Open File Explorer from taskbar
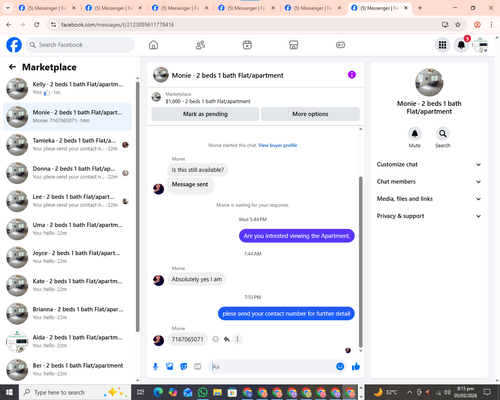The image size is (500, 400). coord(217,392)
